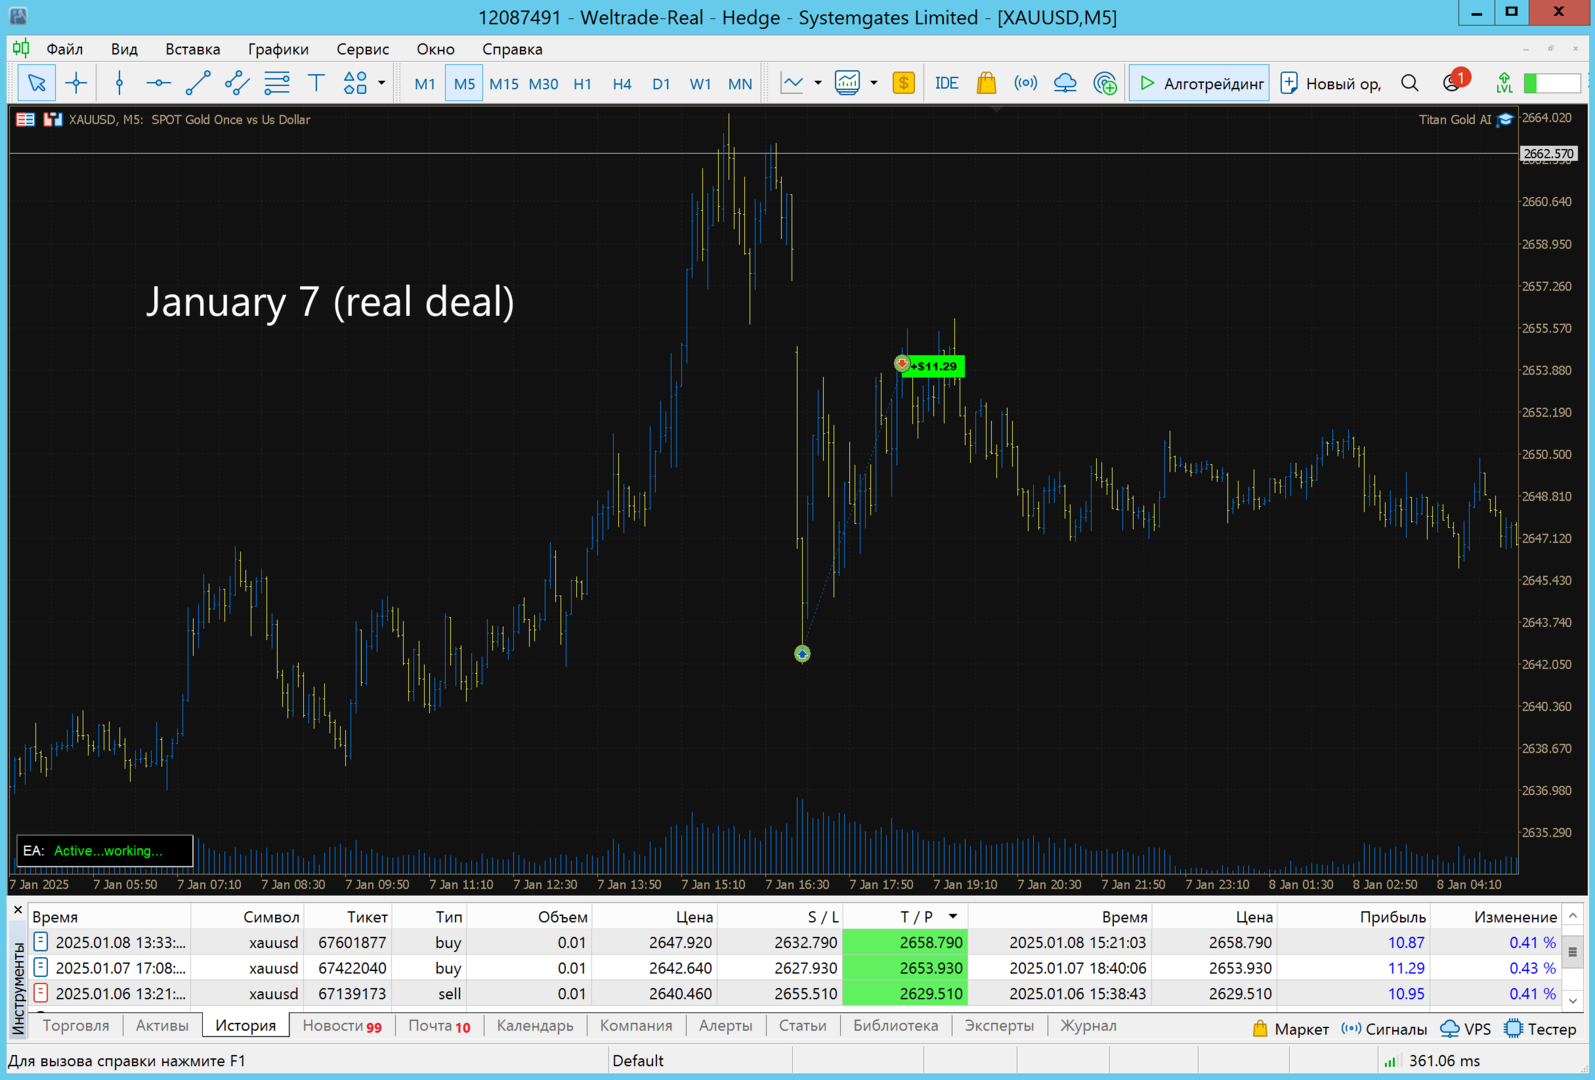1595x1080 pixels.
Task: Open Тестер from the bottom bar
Action: point(1540,1029)
